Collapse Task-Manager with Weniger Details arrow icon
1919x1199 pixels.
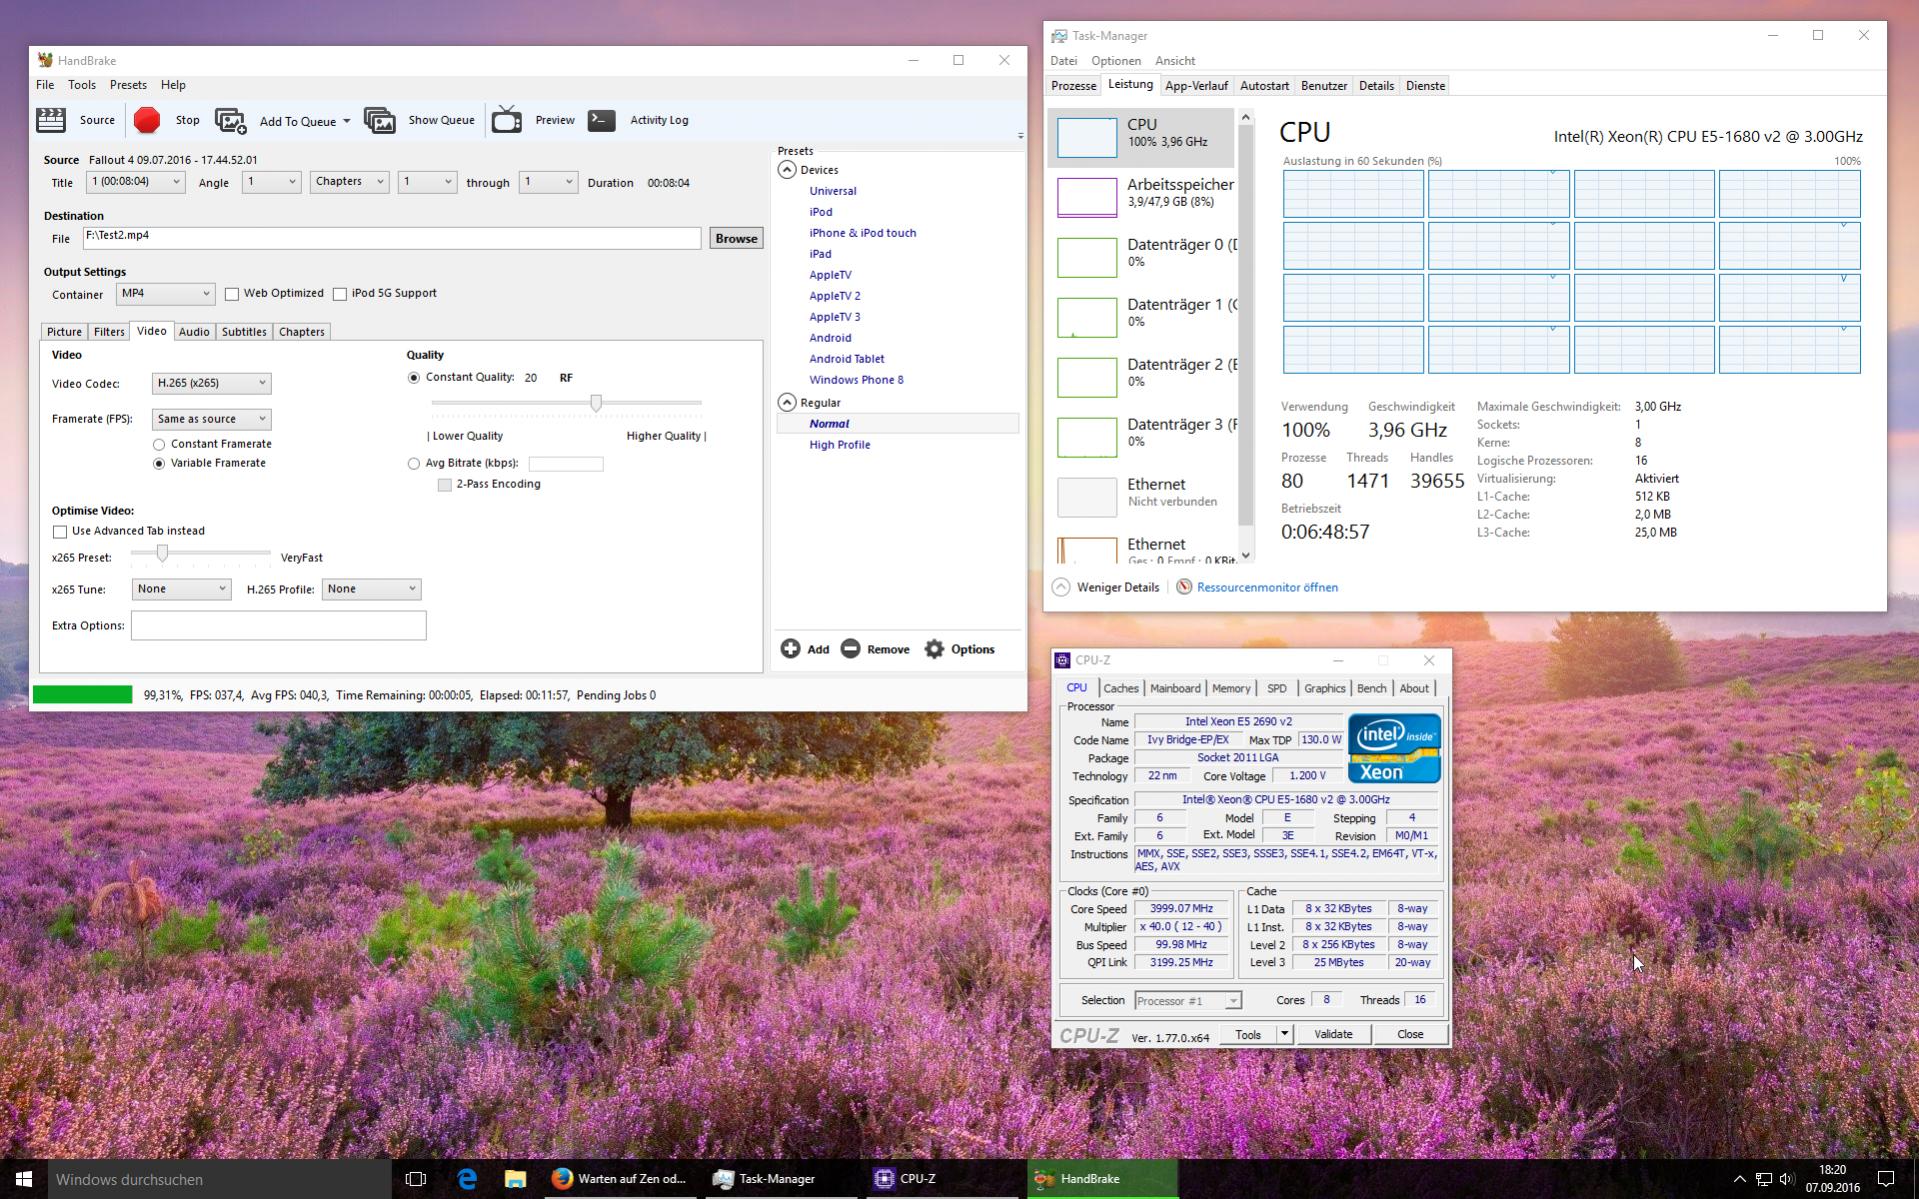click(1061, 587)
